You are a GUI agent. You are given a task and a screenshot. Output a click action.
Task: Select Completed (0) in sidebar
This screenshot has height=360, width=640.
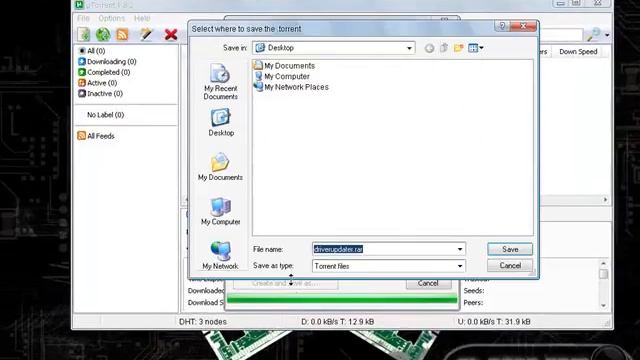click(x=104, y=72)
